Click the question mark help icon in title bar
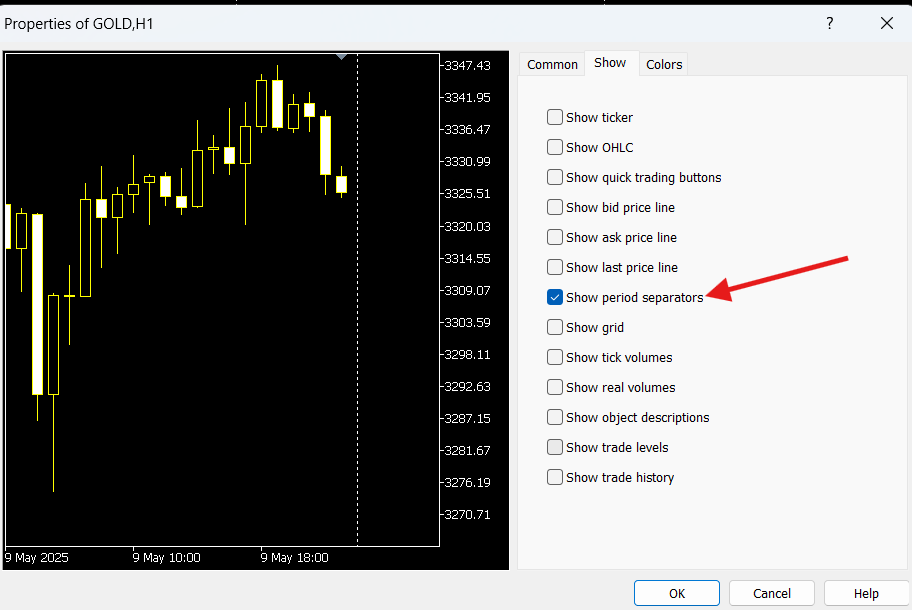 coord(829,23)
